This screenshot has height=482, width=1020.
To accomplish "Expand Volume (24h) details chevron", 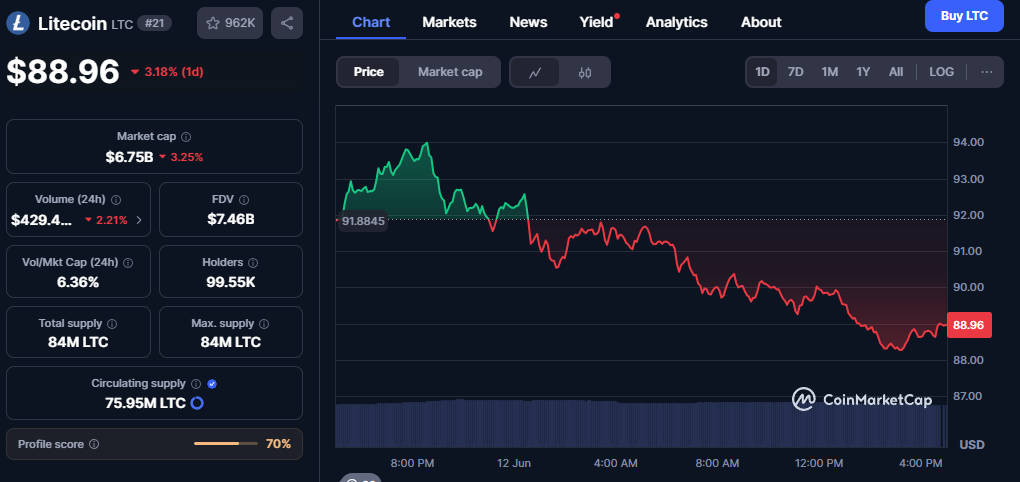I will [139, 220].
